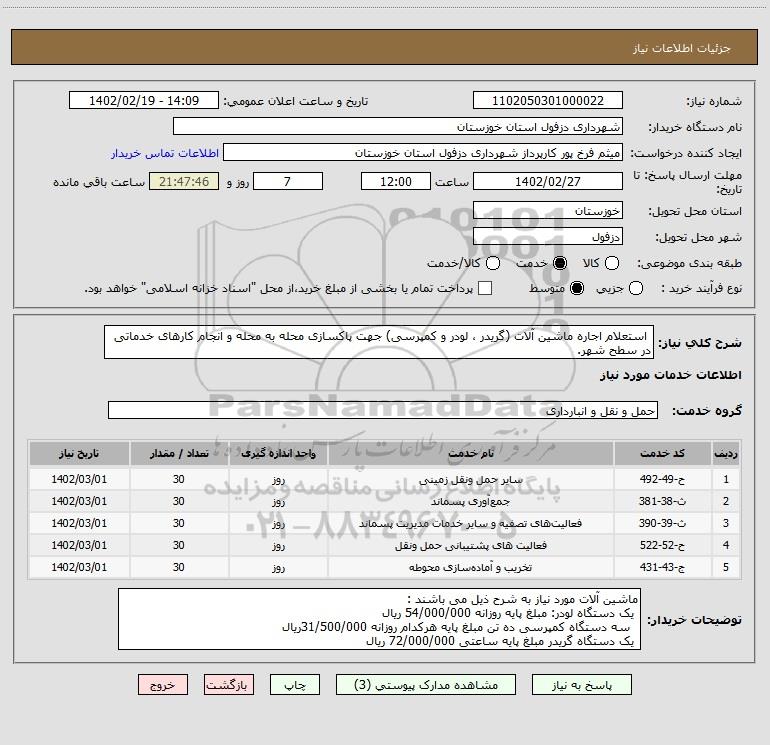Select the کالا/خدمت radio button

tap(493, 263)
